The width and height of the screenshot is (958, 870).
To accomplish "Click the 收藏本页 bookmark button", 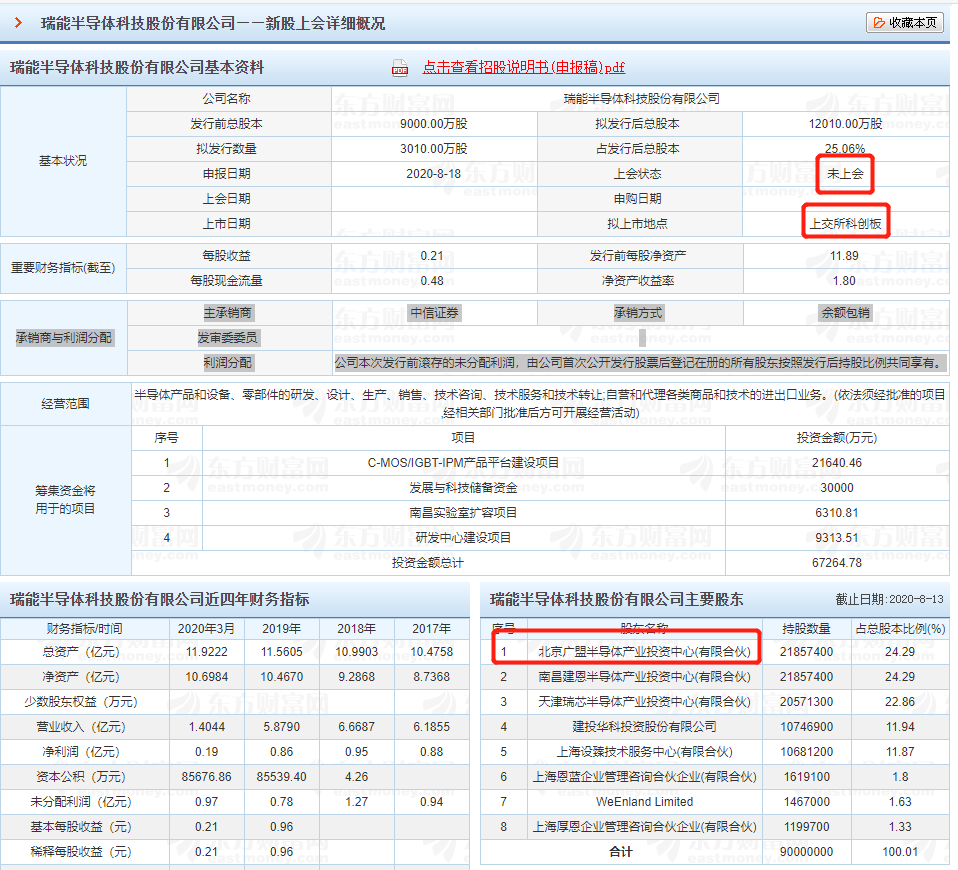I will coord(905,23).
